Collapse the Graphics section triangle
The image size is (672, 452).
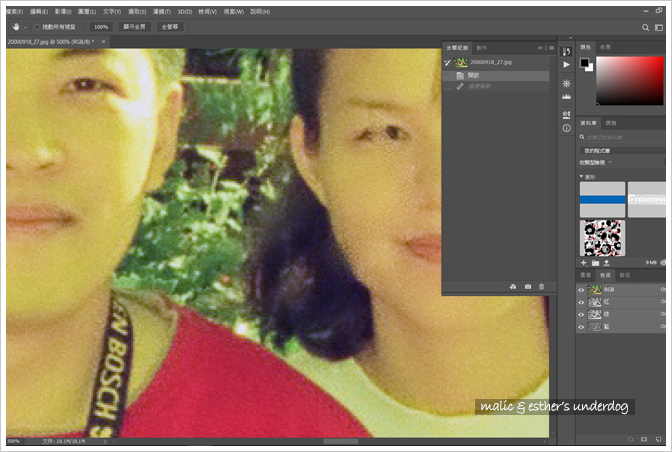581,176
